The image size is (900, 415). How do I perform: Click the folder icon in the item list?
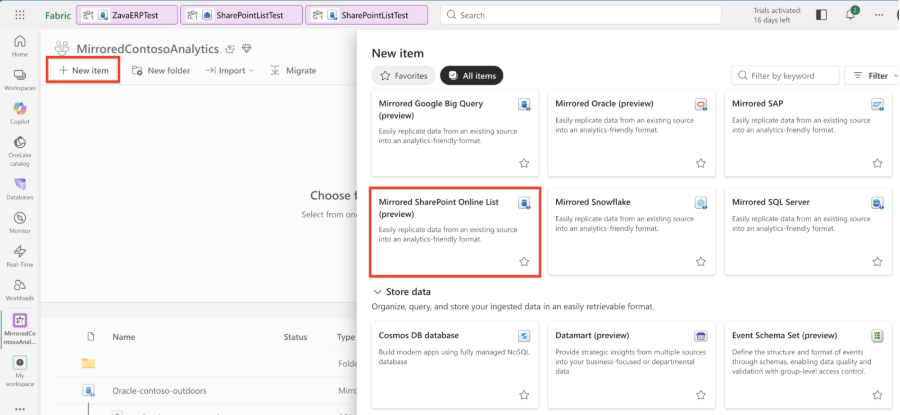(88, 363)
